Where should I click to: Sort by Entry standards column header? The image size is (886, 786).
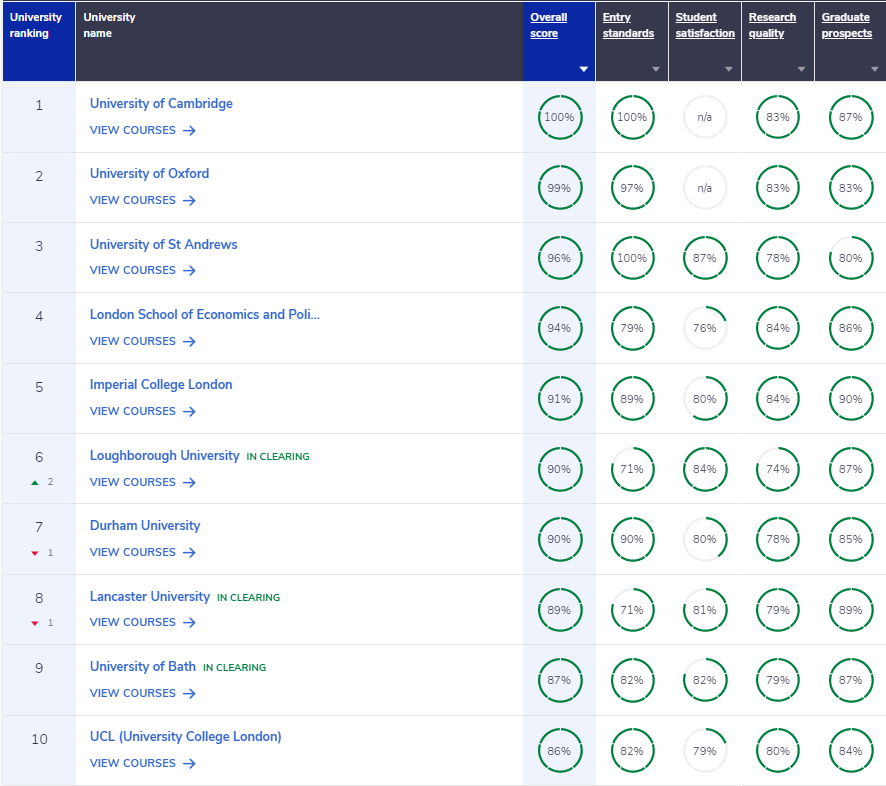[628, 25]
